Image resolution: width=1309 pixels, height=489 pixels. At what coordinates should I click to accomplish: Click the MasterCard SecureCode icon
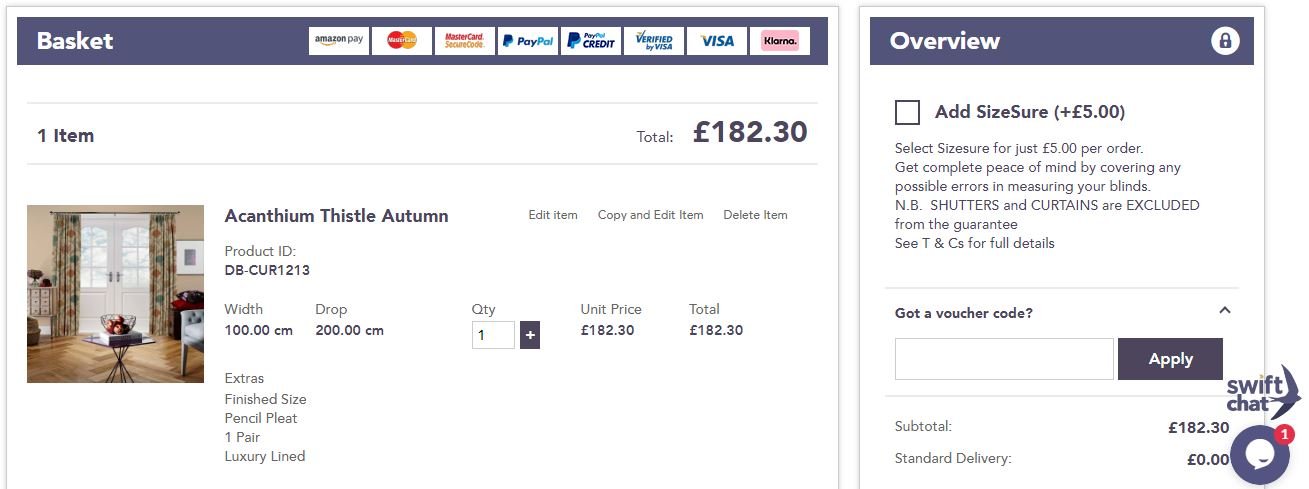(x=465, y=41)
